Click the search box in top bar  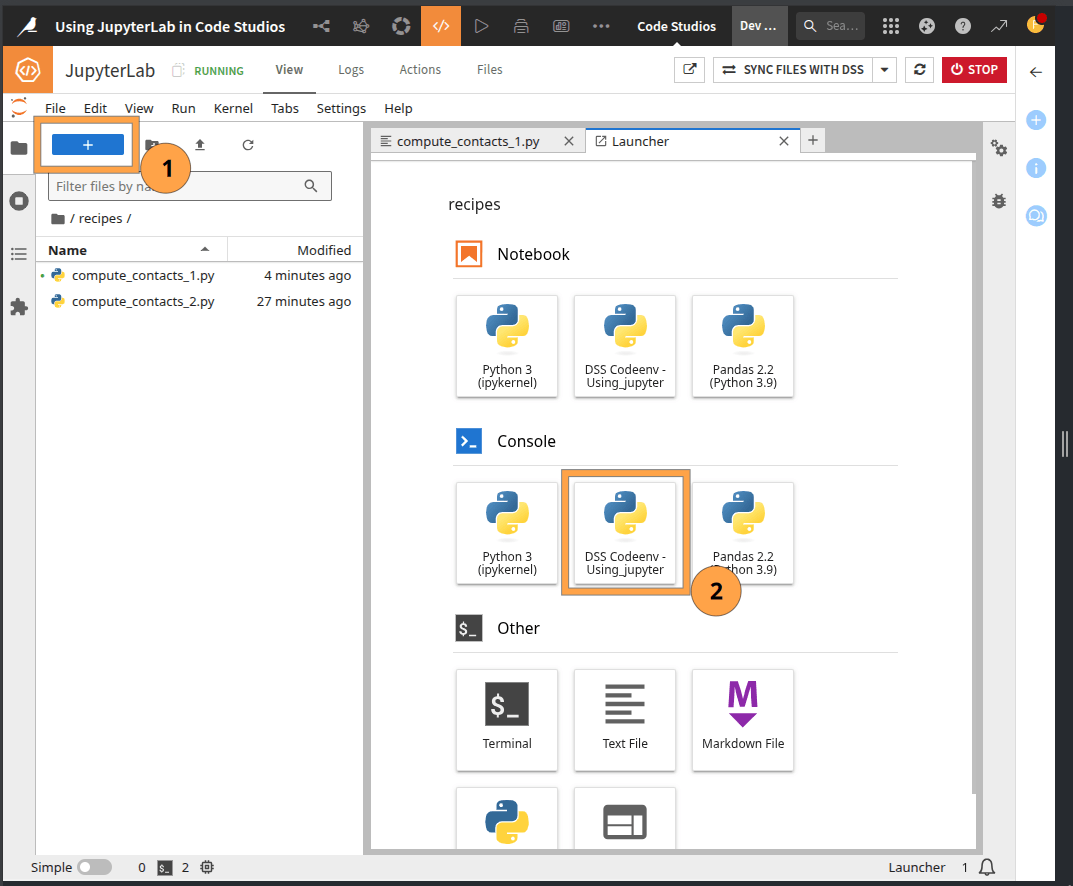click(830, 26)
